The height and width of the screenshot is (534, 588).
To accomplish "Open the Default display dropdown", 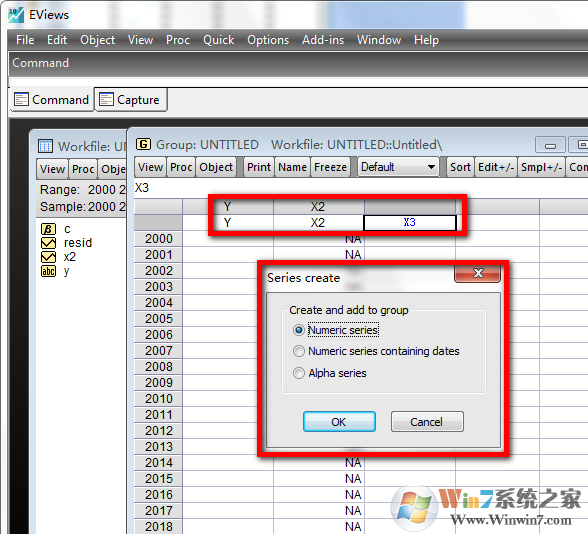I will point(398,167).
